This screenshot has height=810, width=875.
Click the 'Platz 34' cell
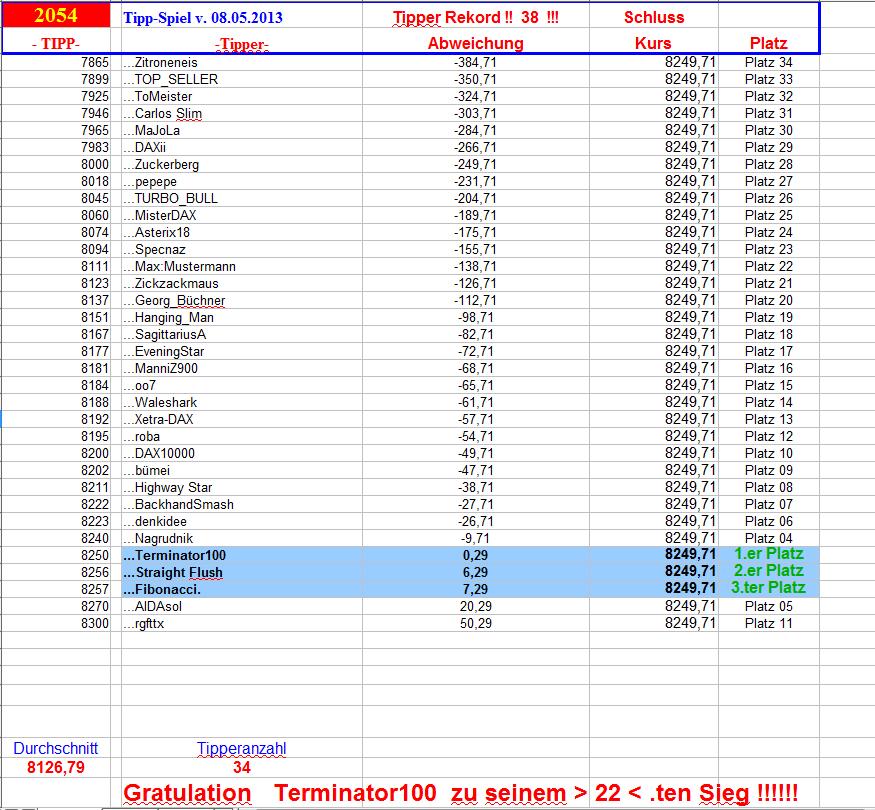click(768, 62)
